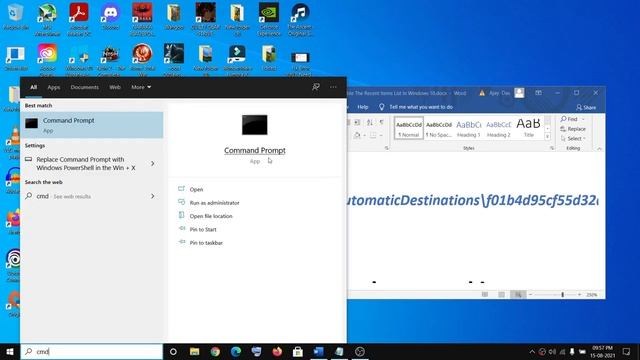Click Tell me what you want to do
This screenshot has height=360, width=640.
(x=416, y=107)
